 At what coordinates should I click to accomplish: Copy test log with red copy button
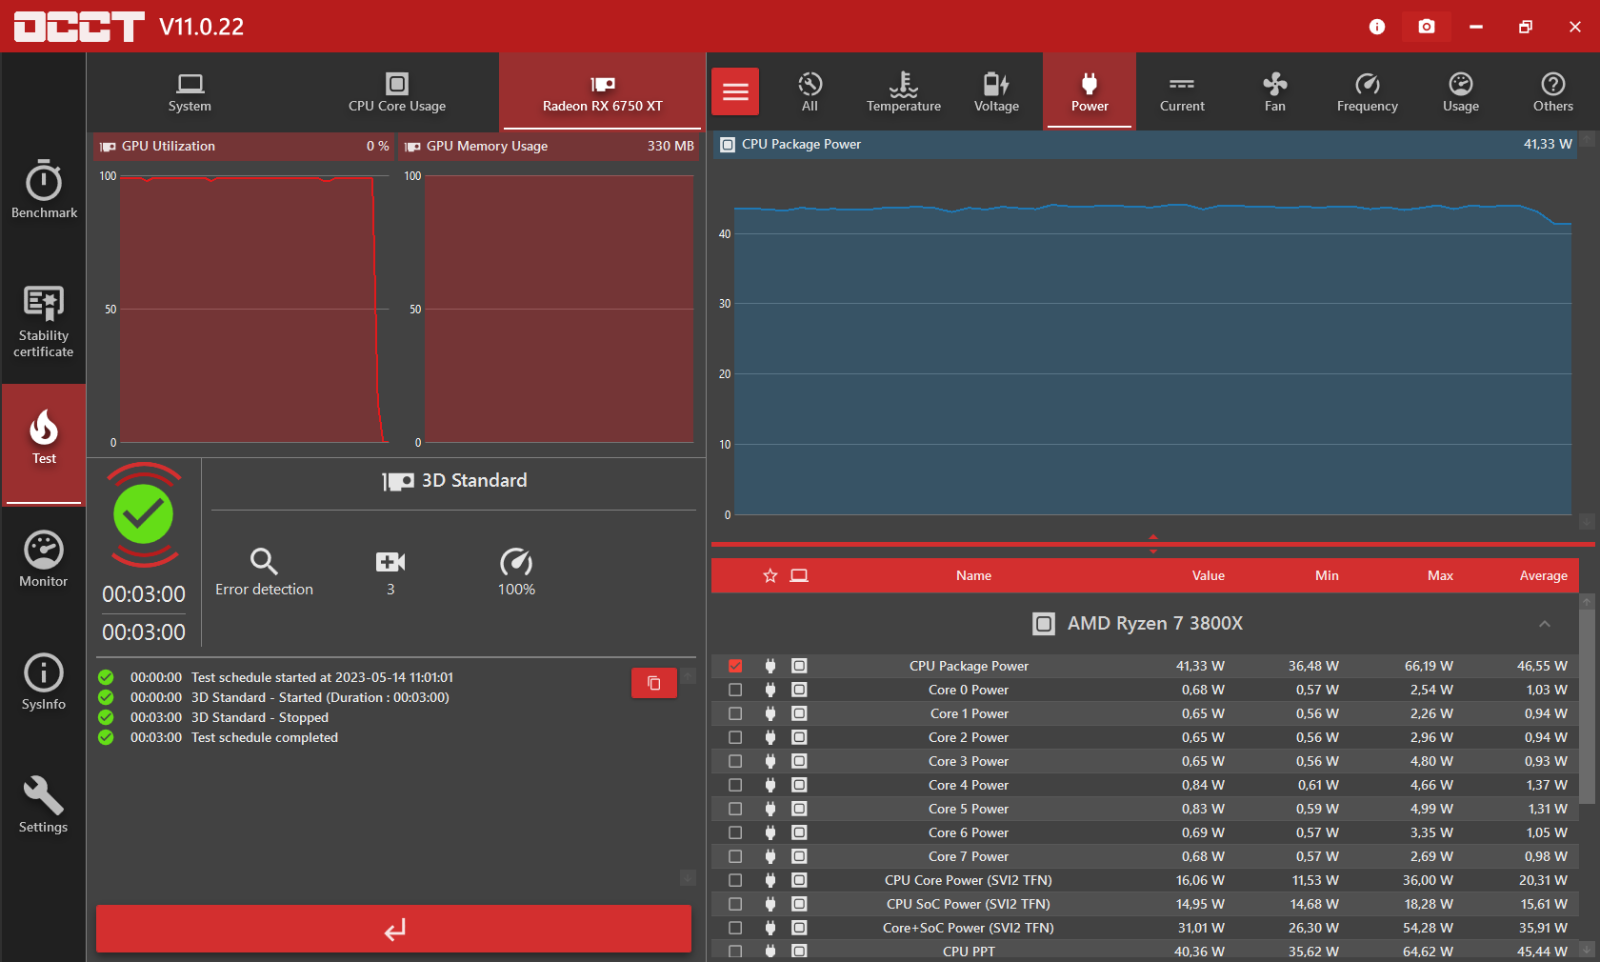click(654, 683)
